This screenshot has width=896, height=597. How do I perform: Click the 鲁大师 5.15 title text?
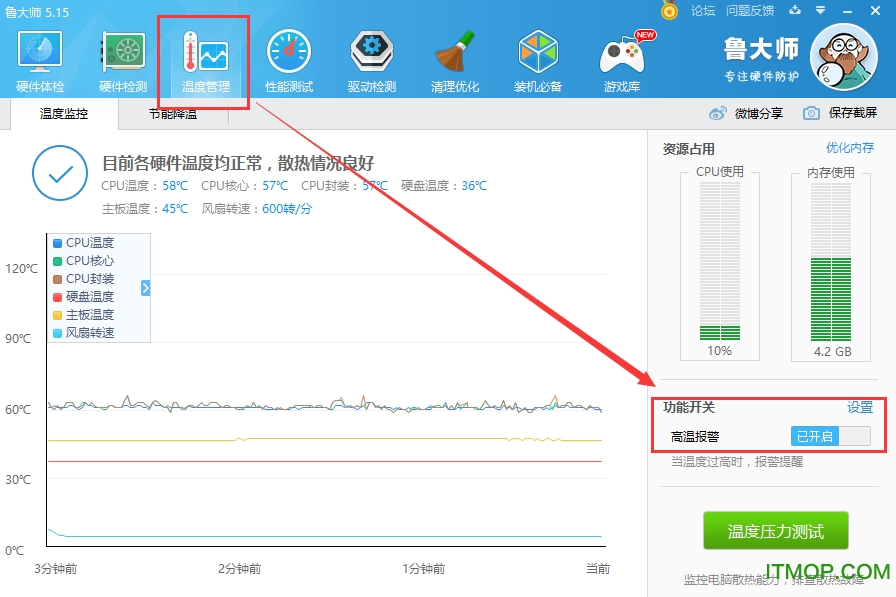(37, 12)
